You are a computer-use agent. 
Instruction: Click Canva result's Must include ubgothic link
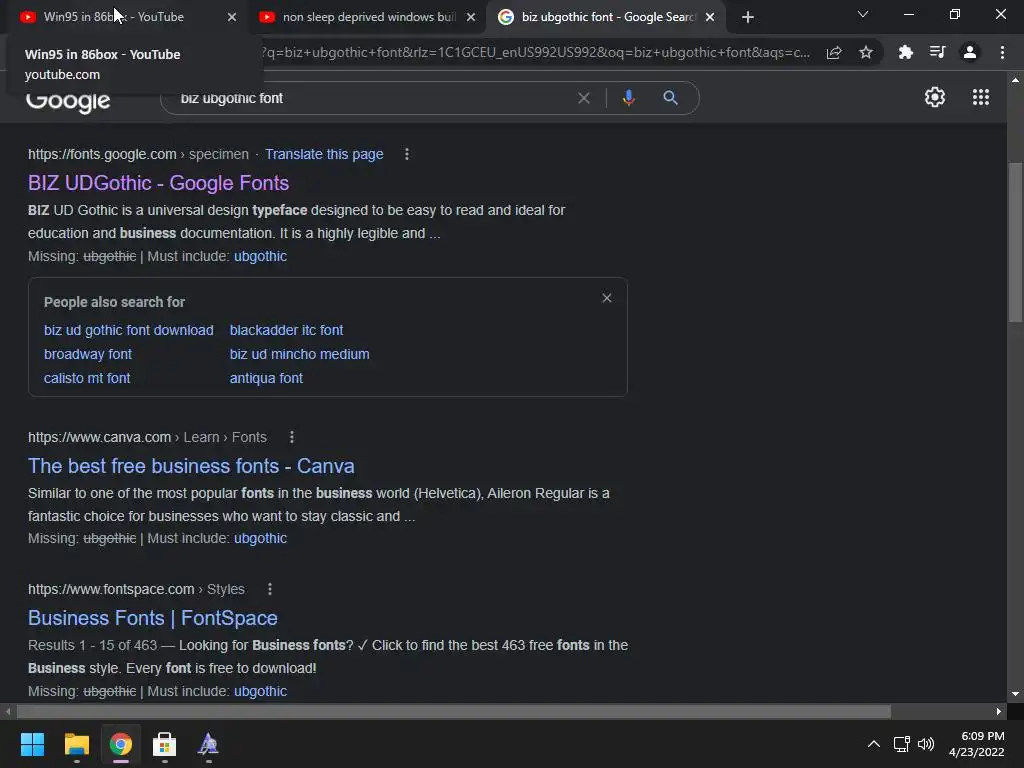[x=260, y=538]
